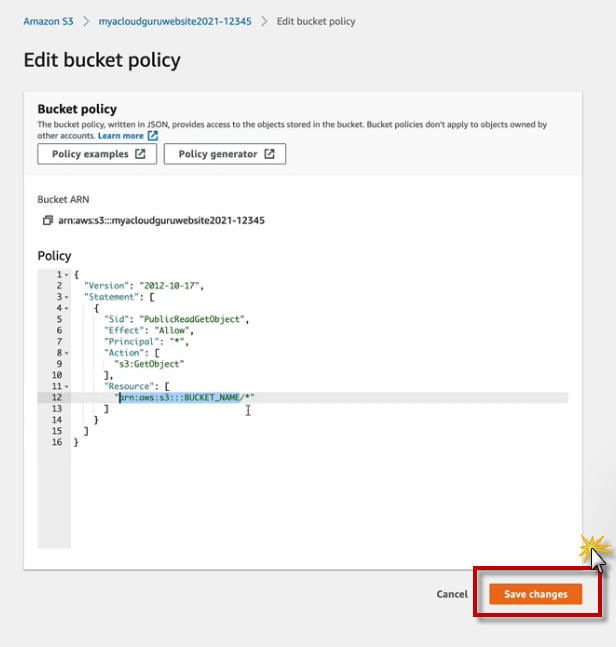Click external link icon beside Learn more
Viewport: 616px width, 647px height.
pos(153,136)
